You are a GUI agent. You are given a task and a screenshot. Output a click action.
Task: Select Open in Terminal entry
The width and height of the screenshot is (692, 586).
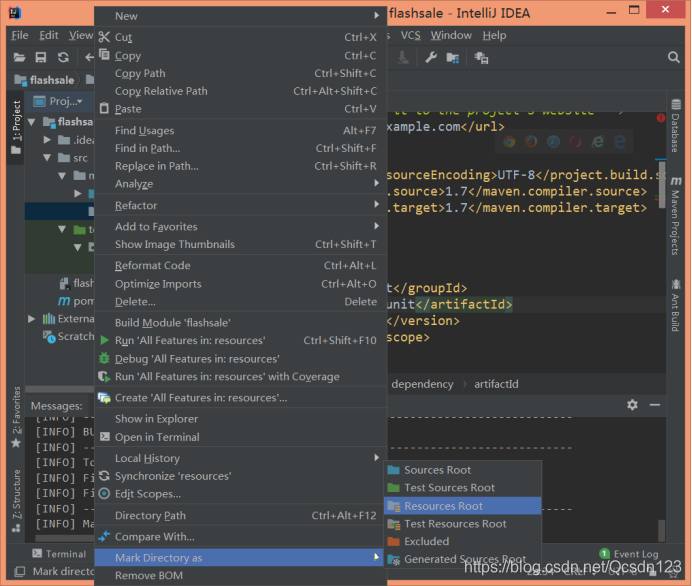click(241, 437)
